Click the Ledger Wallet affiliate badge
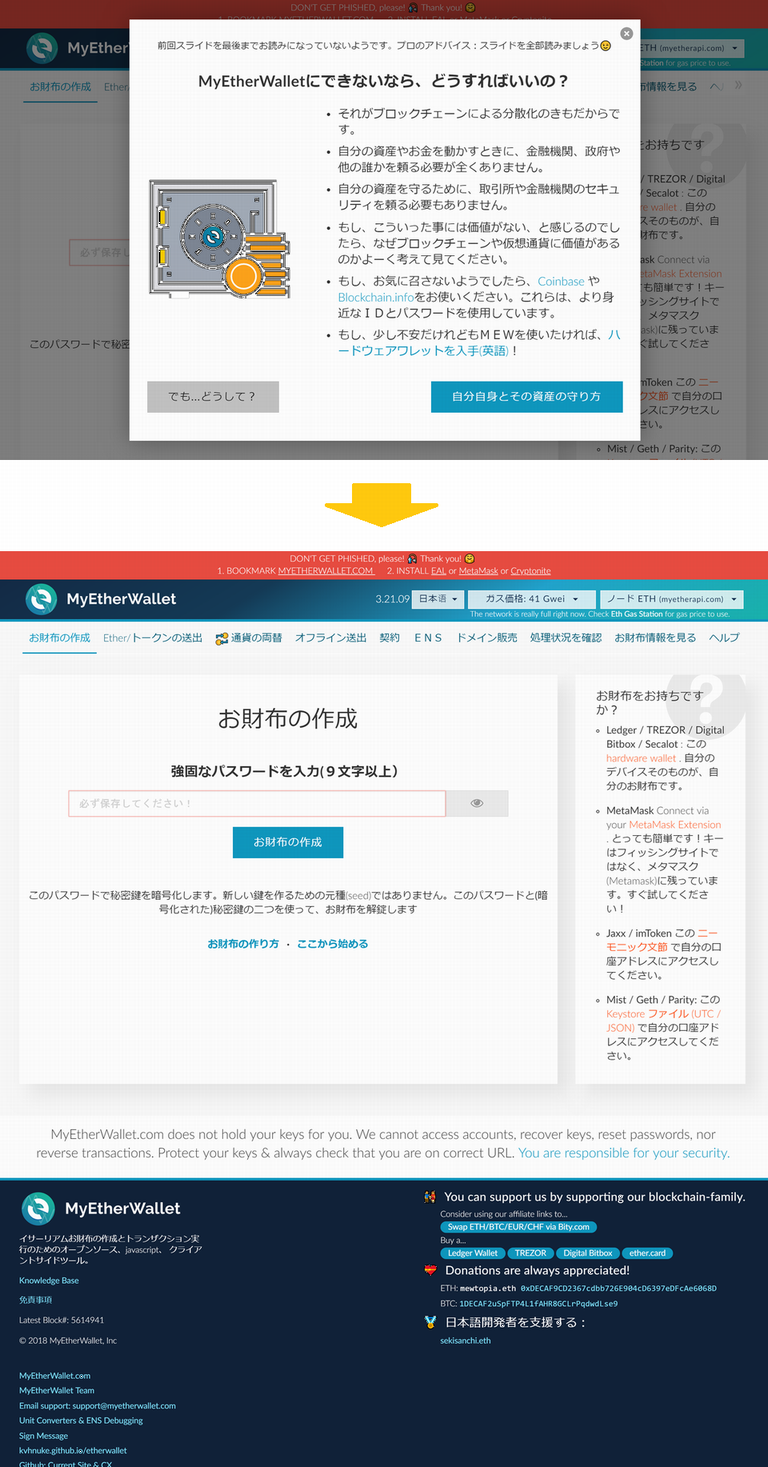The image size is (768, 1467). click(473, 1253)
